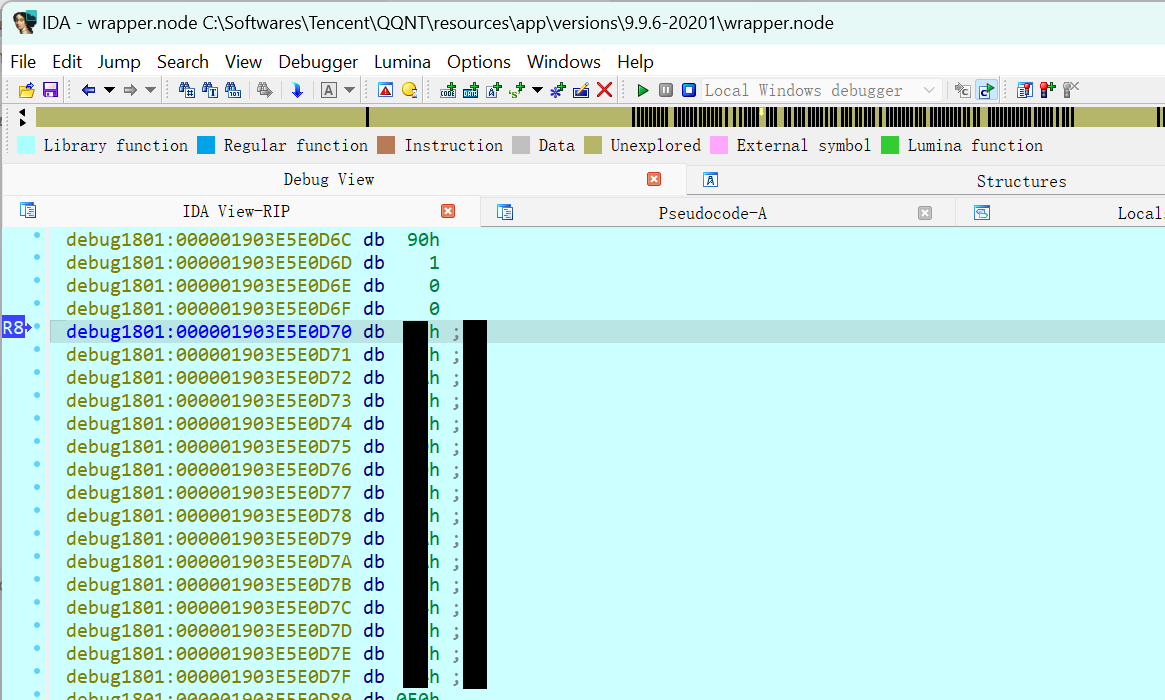Screen dimensions: 1165x700
Task: Expand the dropdown beside the A icon
Action: tap(349, 91)
